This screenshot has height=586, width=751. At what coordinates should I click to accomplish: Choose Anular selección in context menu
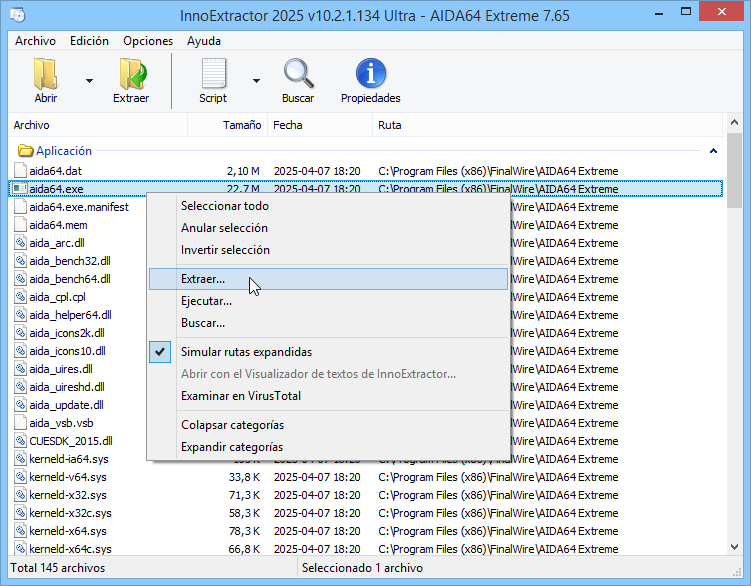tap(328, 228)
